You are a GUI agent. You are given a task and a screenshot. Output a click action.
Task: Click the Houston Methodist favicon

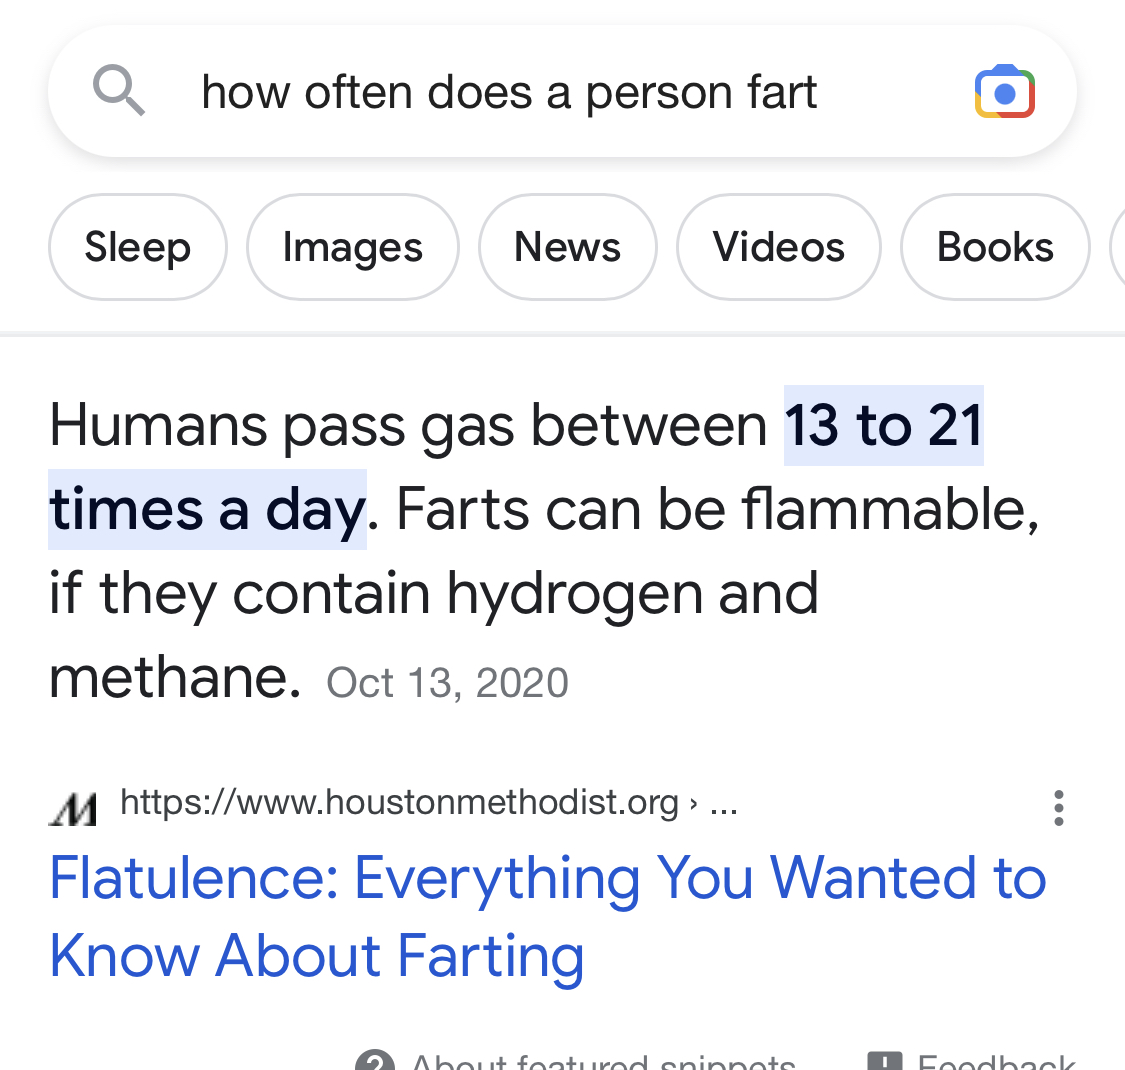(x=73, y=807)
